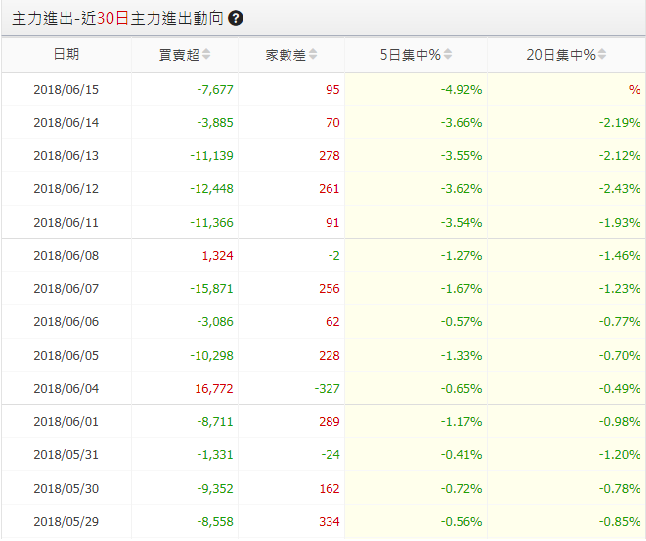Click the 買賣超 value -12,448

tap(212, 189)
